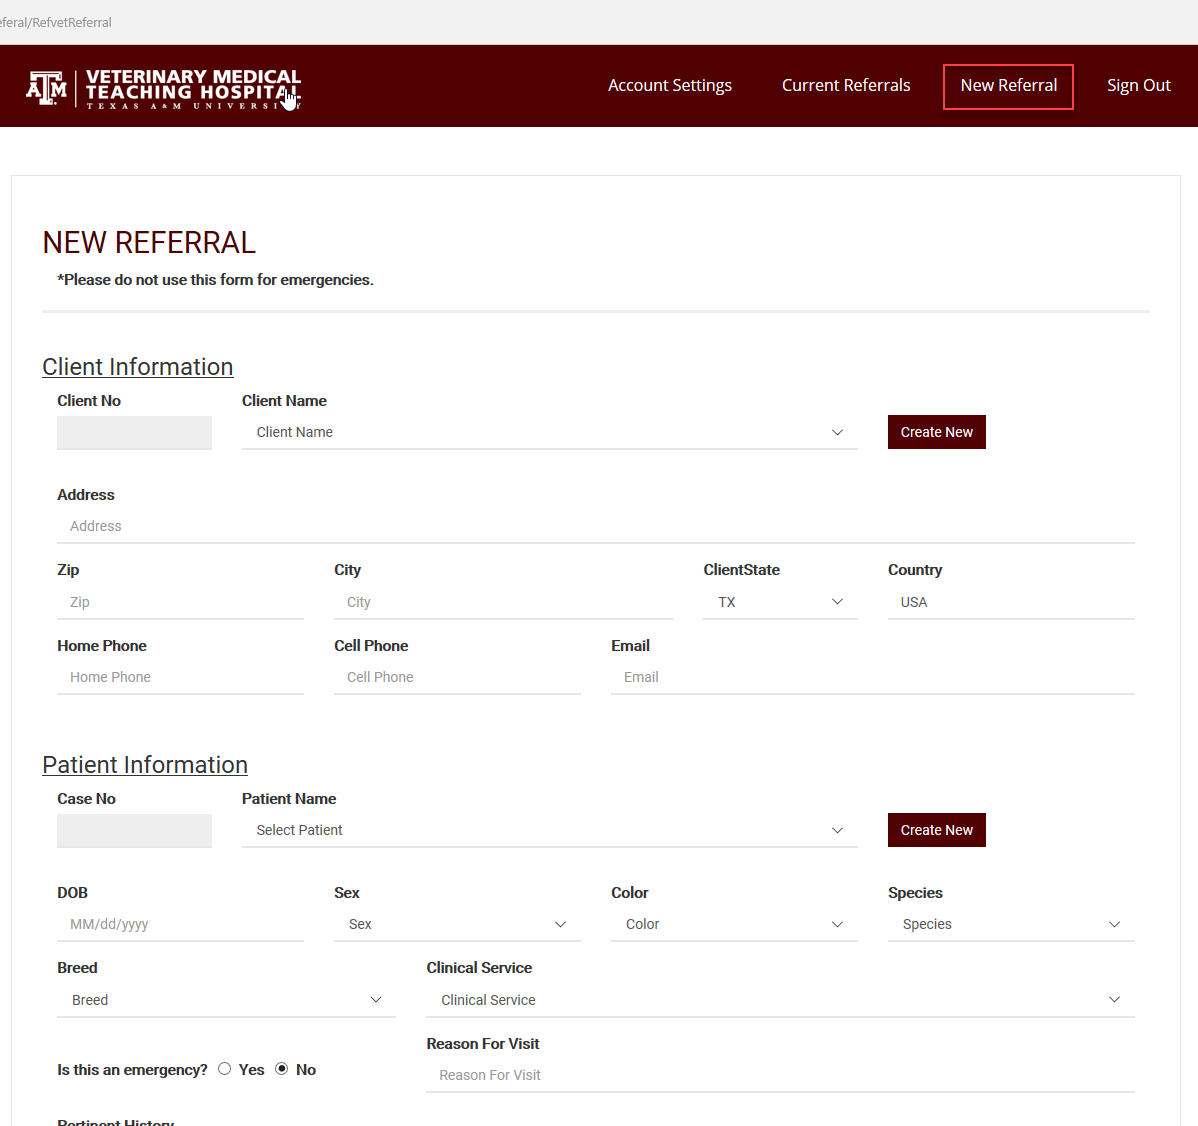This screenshot has height=1126, width=1198.
Task: Open the Select Patient dropdown
Action: coord(549,830)
